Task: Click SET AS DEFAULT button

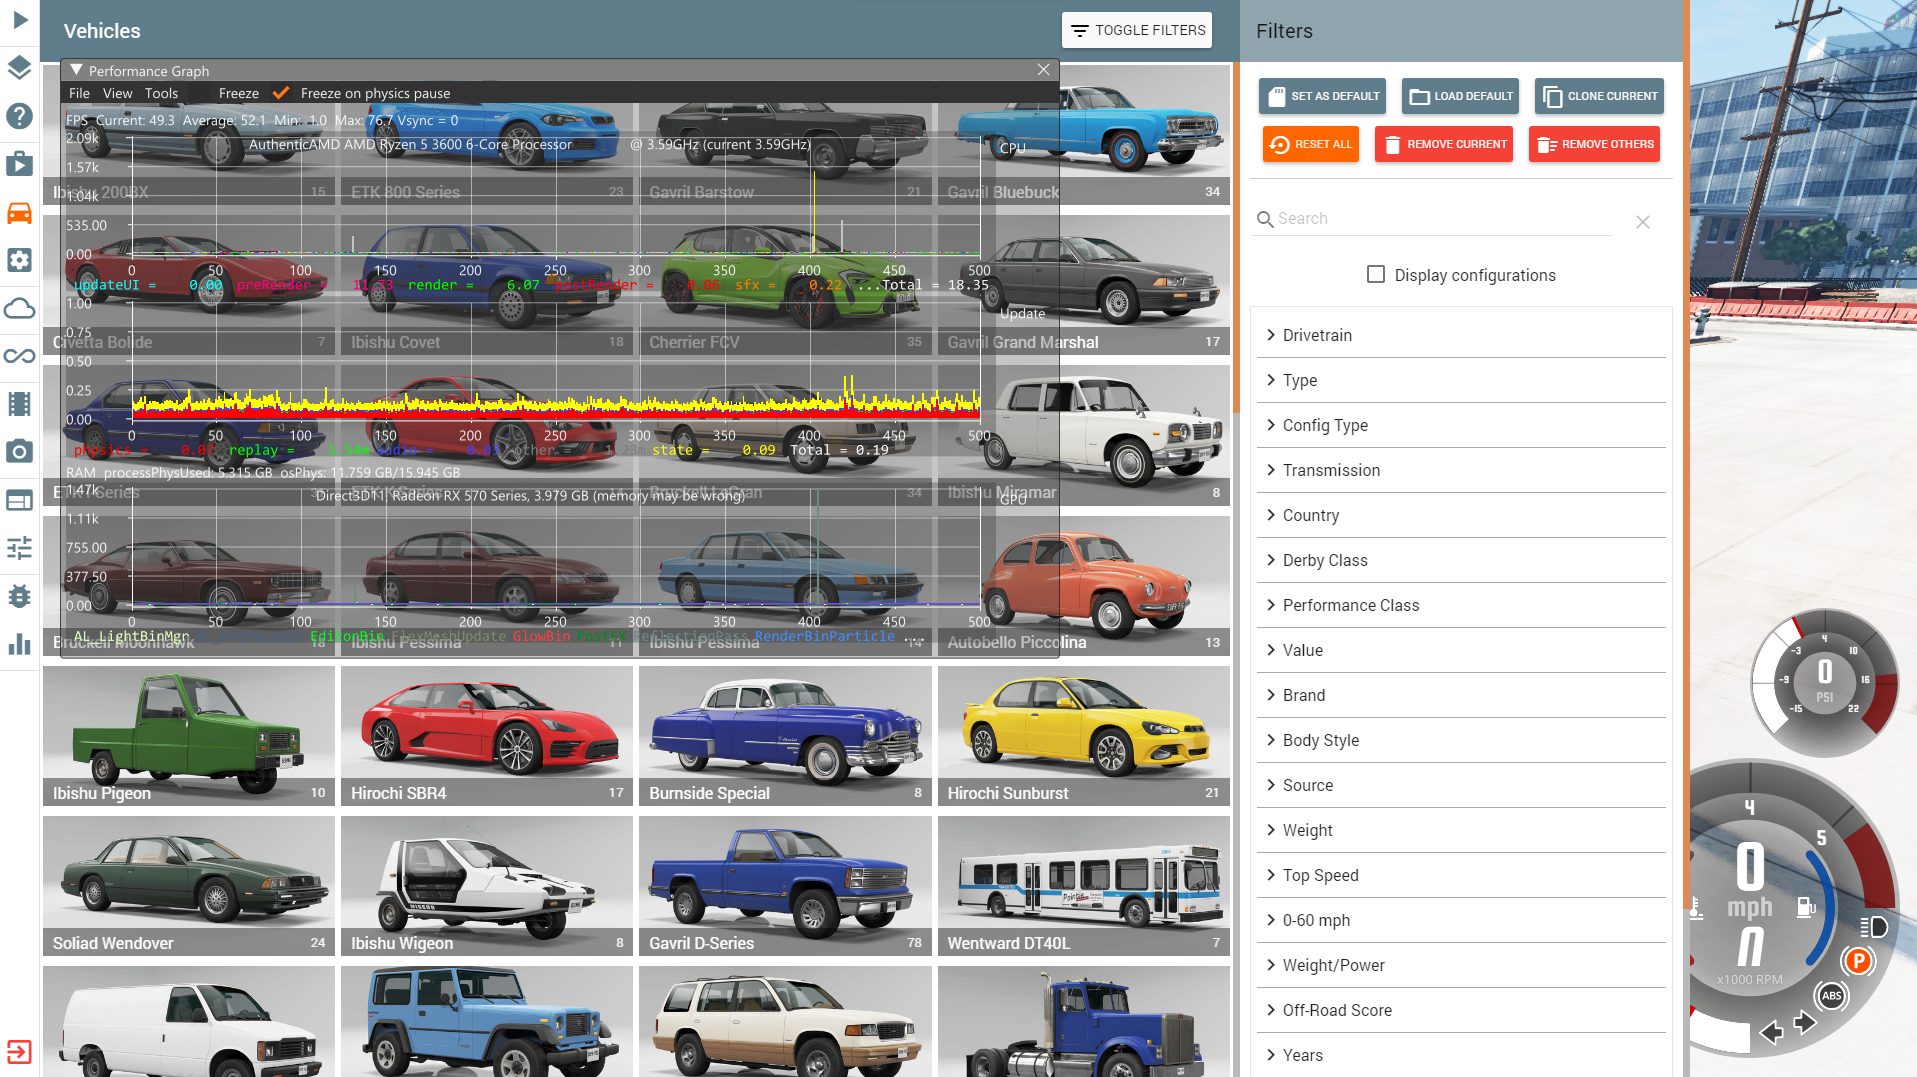Action: coord(1322,96)
